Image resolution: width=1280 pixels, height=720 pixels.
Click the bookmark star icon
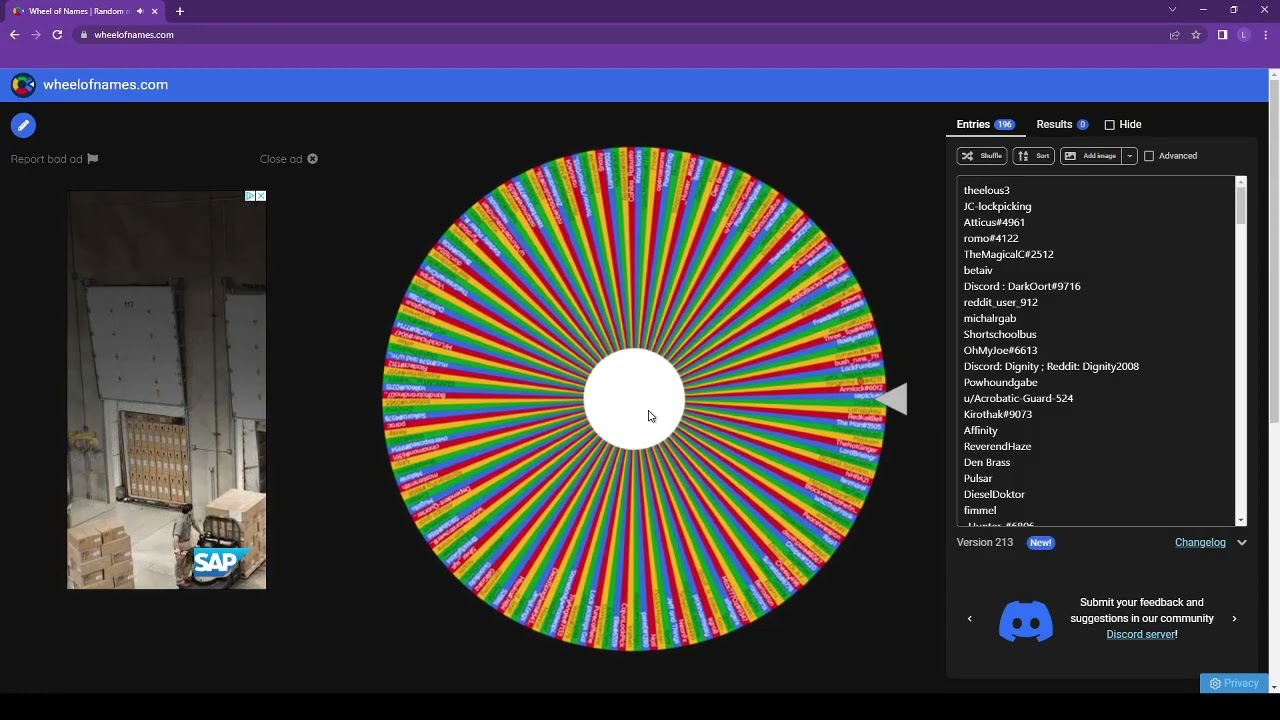point(1196,35)
